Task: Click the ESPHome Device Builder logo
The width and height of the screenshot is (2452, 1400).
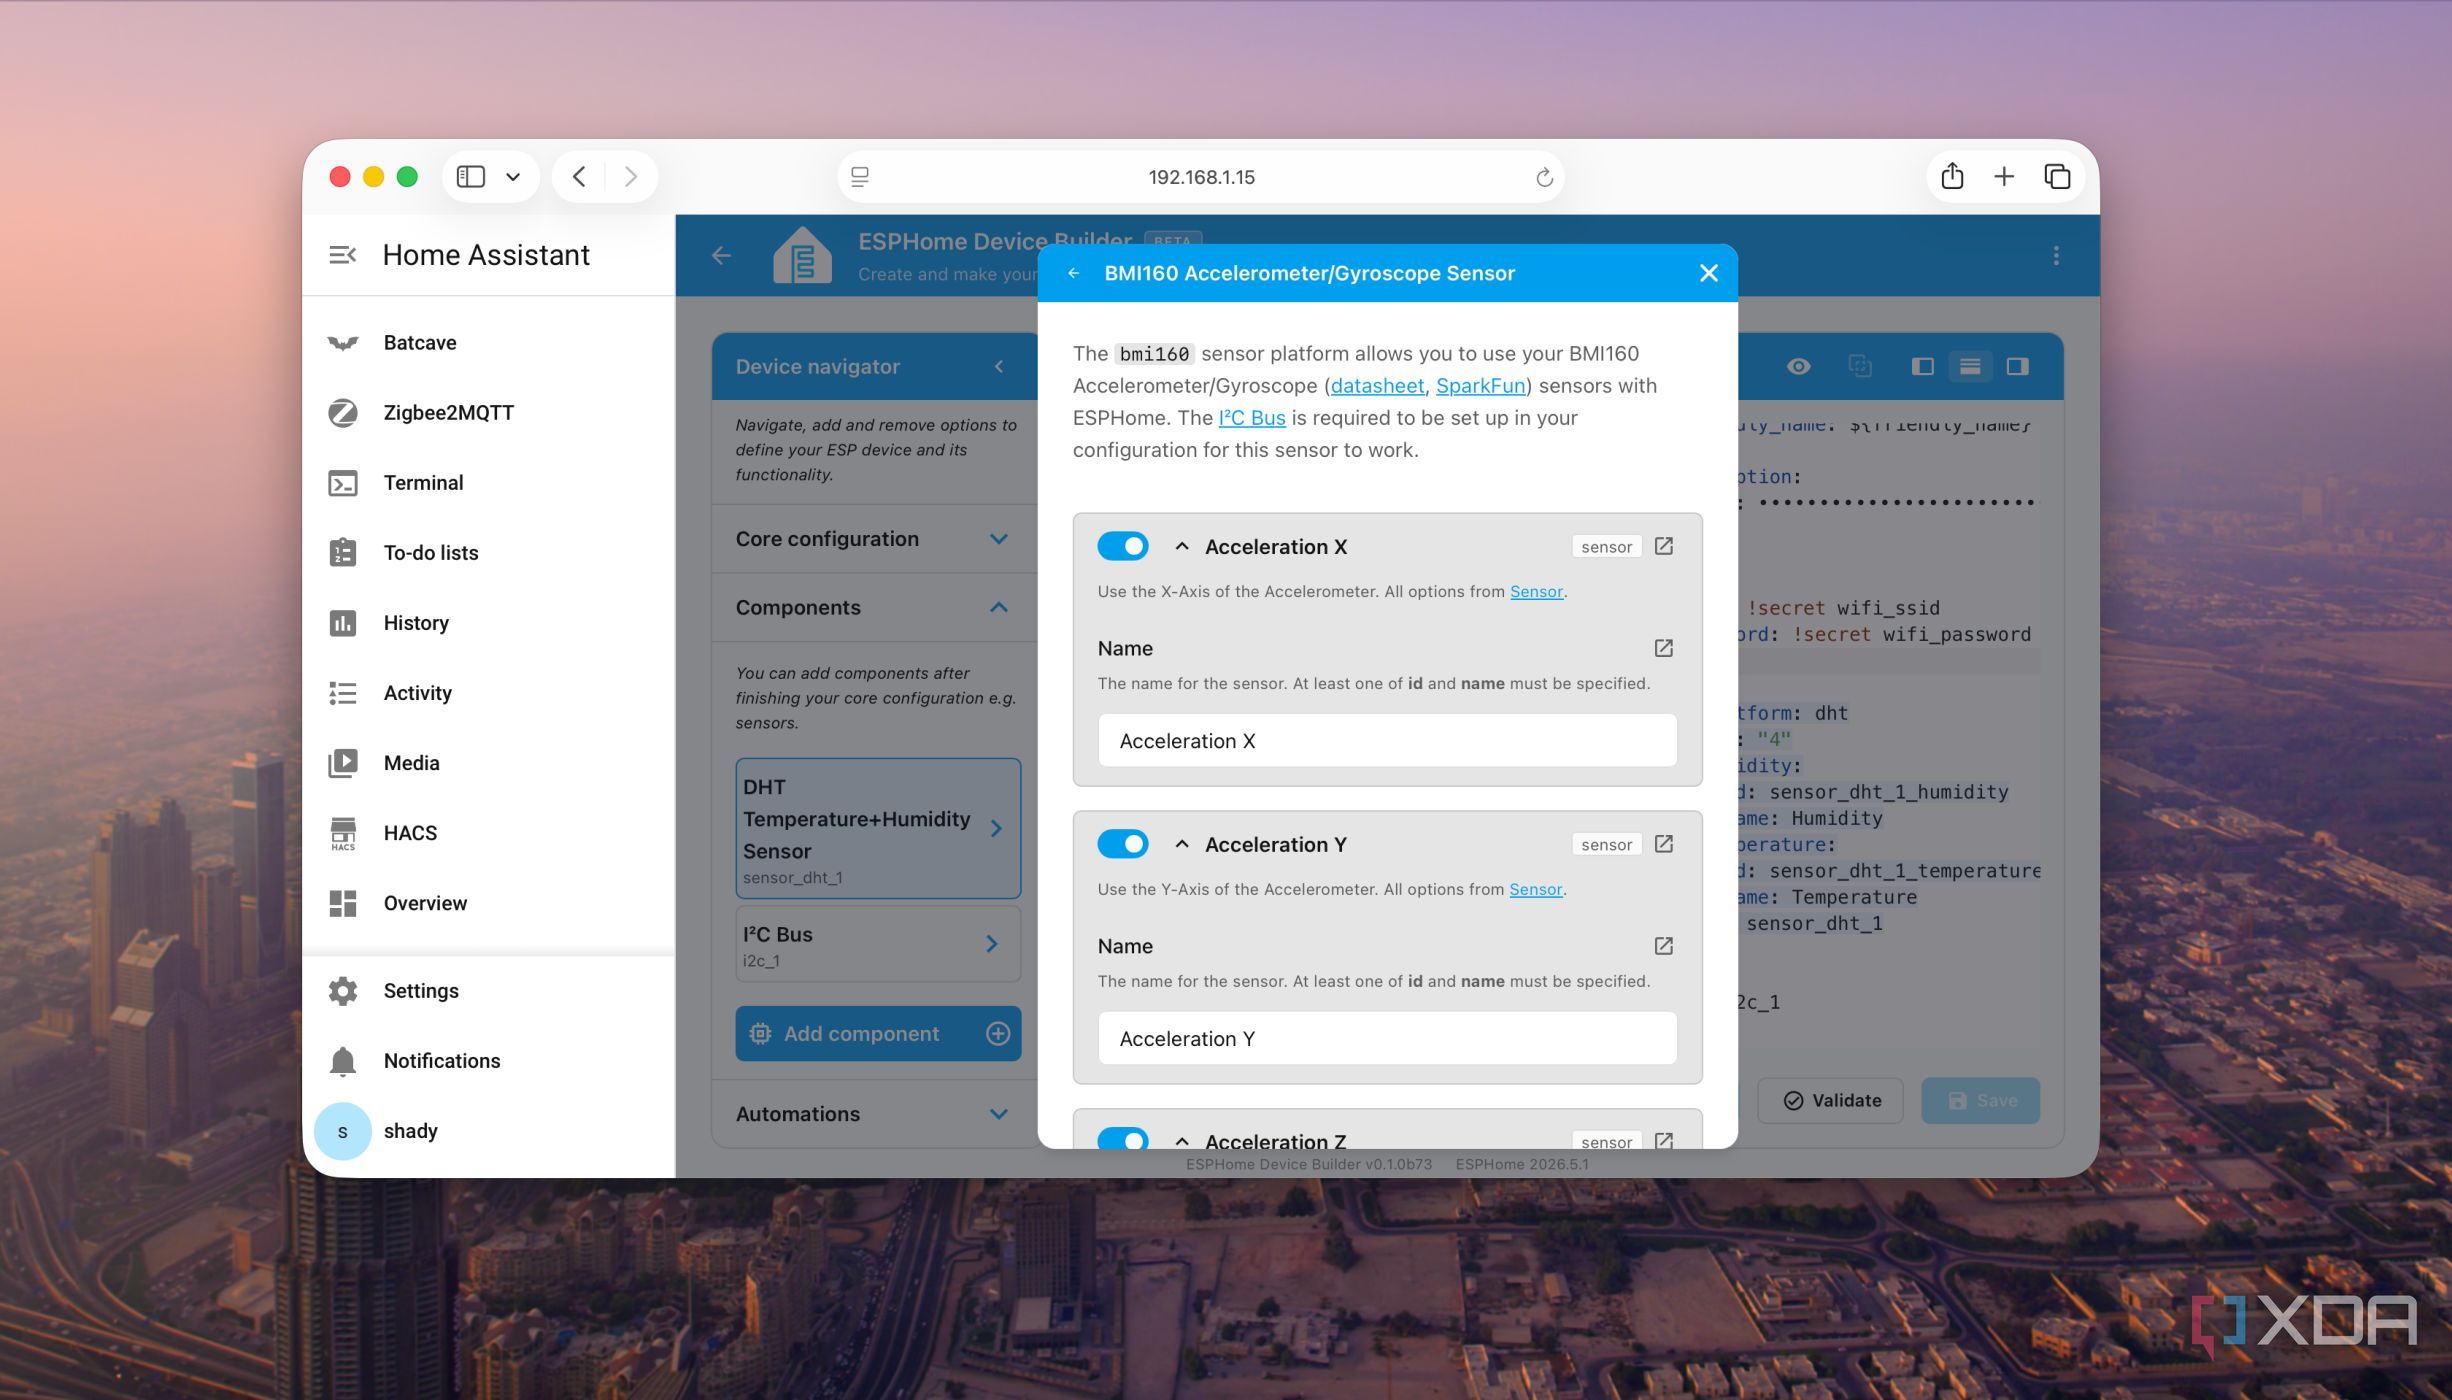Action: [x=802, y=256]
